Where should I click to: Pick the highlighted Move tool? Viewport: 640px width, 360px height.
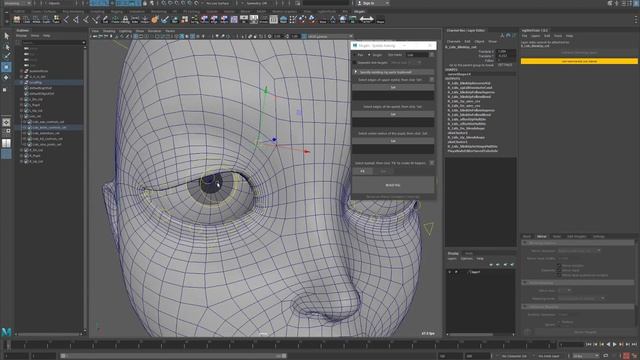[x=7, y=67]
